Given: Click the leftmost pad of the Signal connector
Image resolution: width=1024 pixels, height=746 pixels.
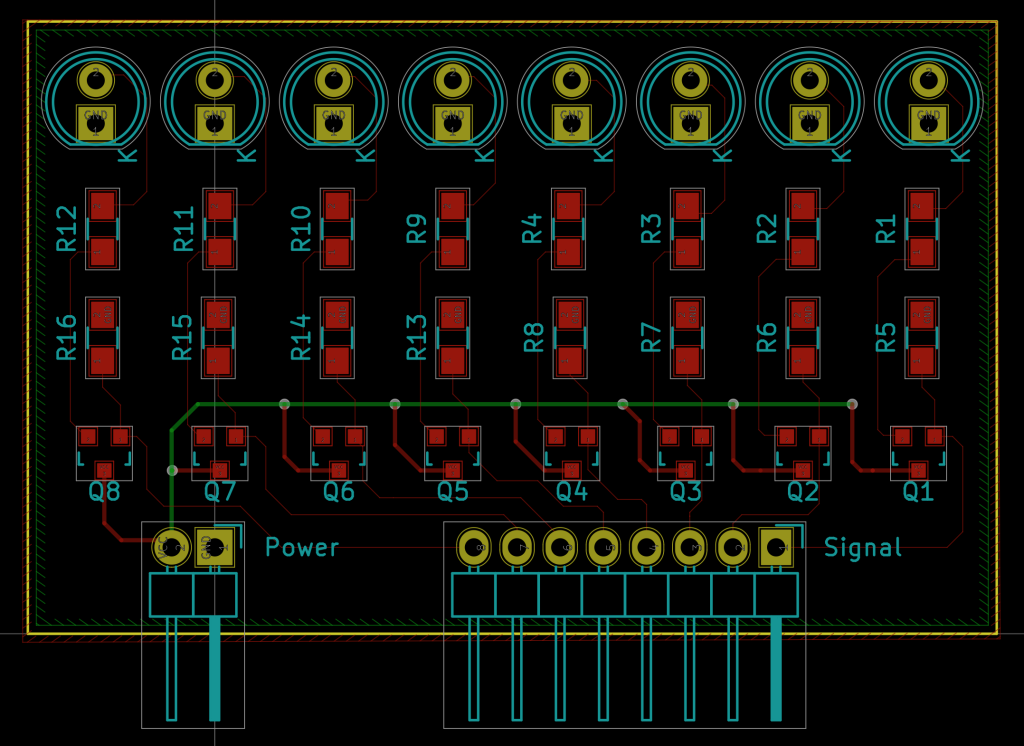Looking at the screenshot, I should click(x=473, y=547).
